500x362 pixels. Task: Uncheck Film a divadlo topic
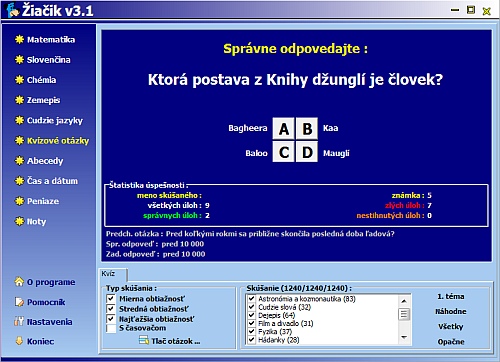tap(252, 323)
